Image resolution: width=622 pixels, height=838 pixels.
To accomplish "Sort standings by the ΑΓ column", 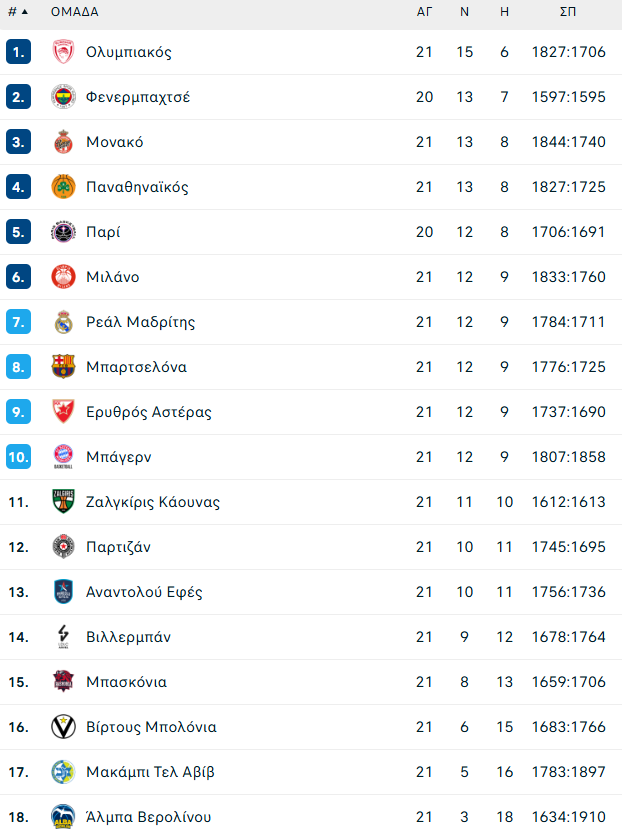I will click(x=424, y=12).
